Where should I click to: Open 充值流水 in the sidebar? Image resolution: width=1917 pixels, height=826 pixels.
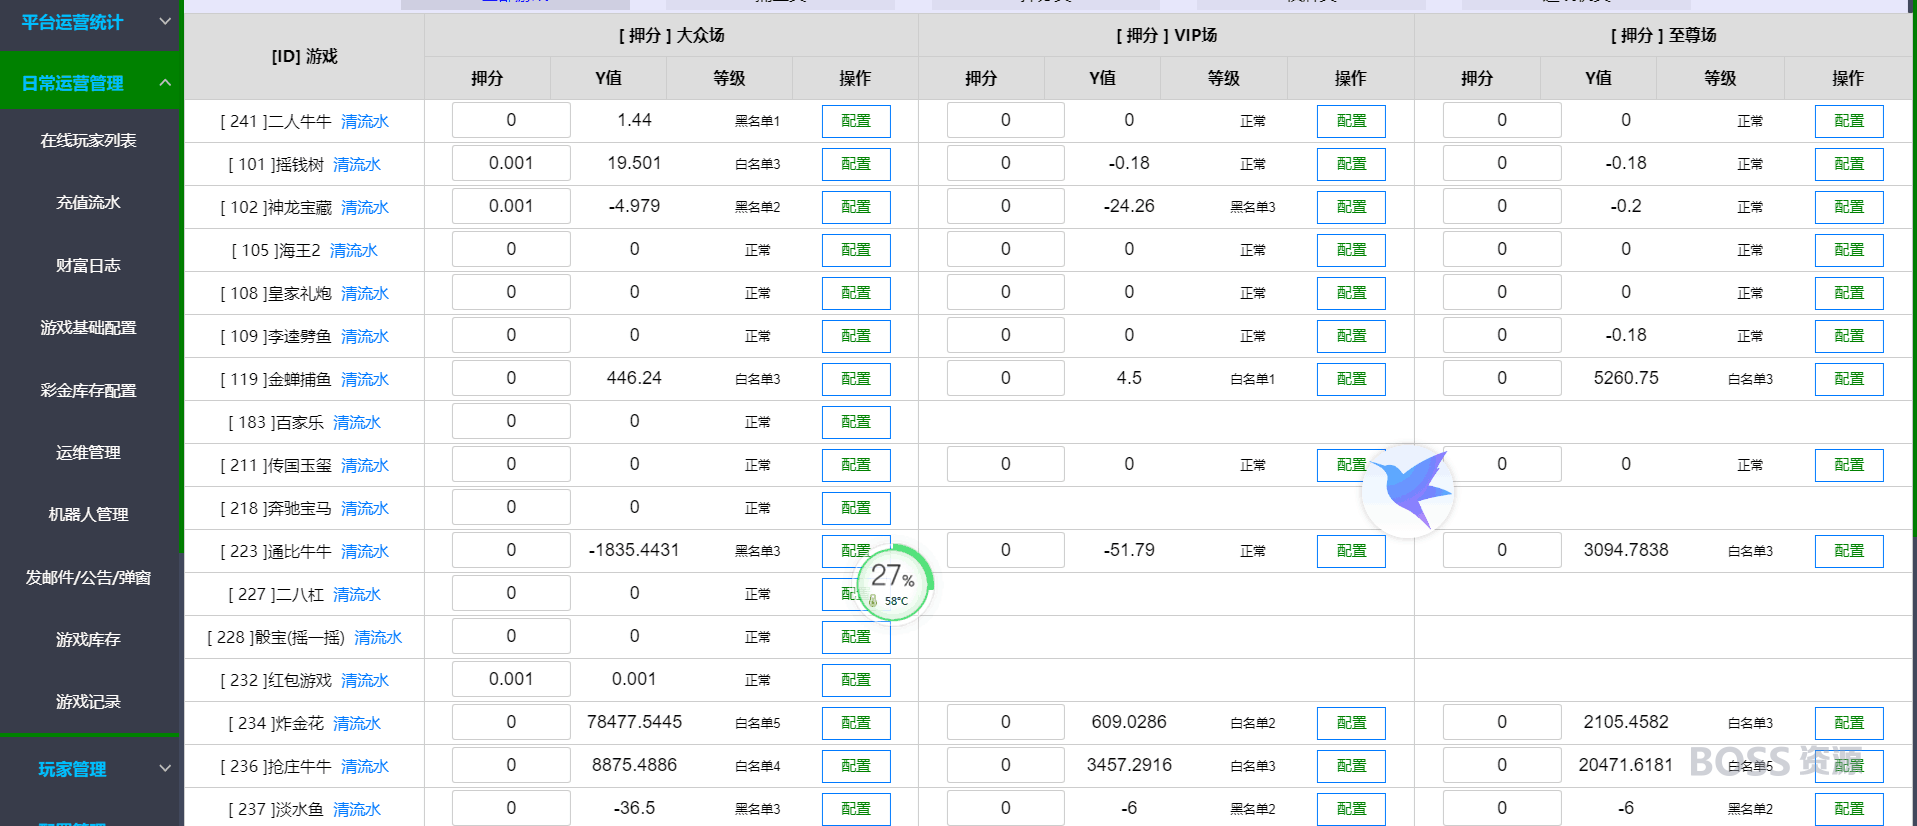pos(88,203)
